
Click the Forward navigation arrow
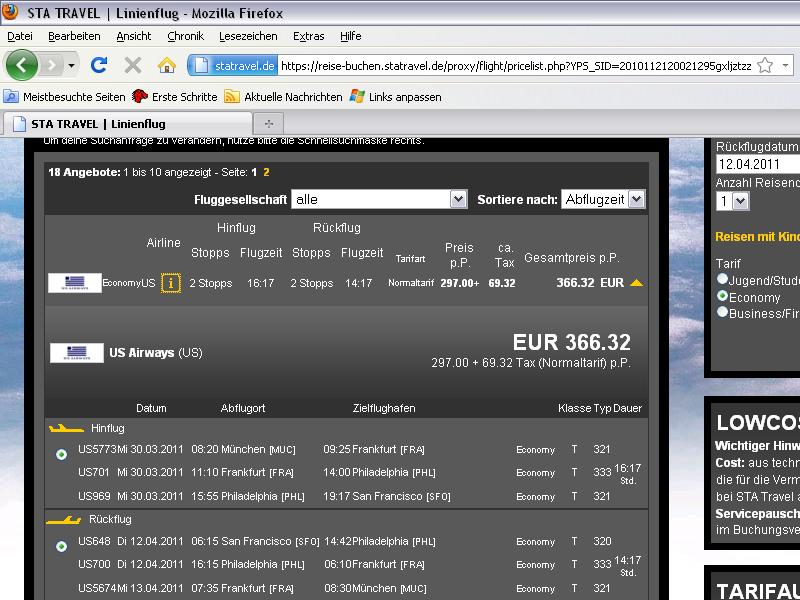[51, 65]
